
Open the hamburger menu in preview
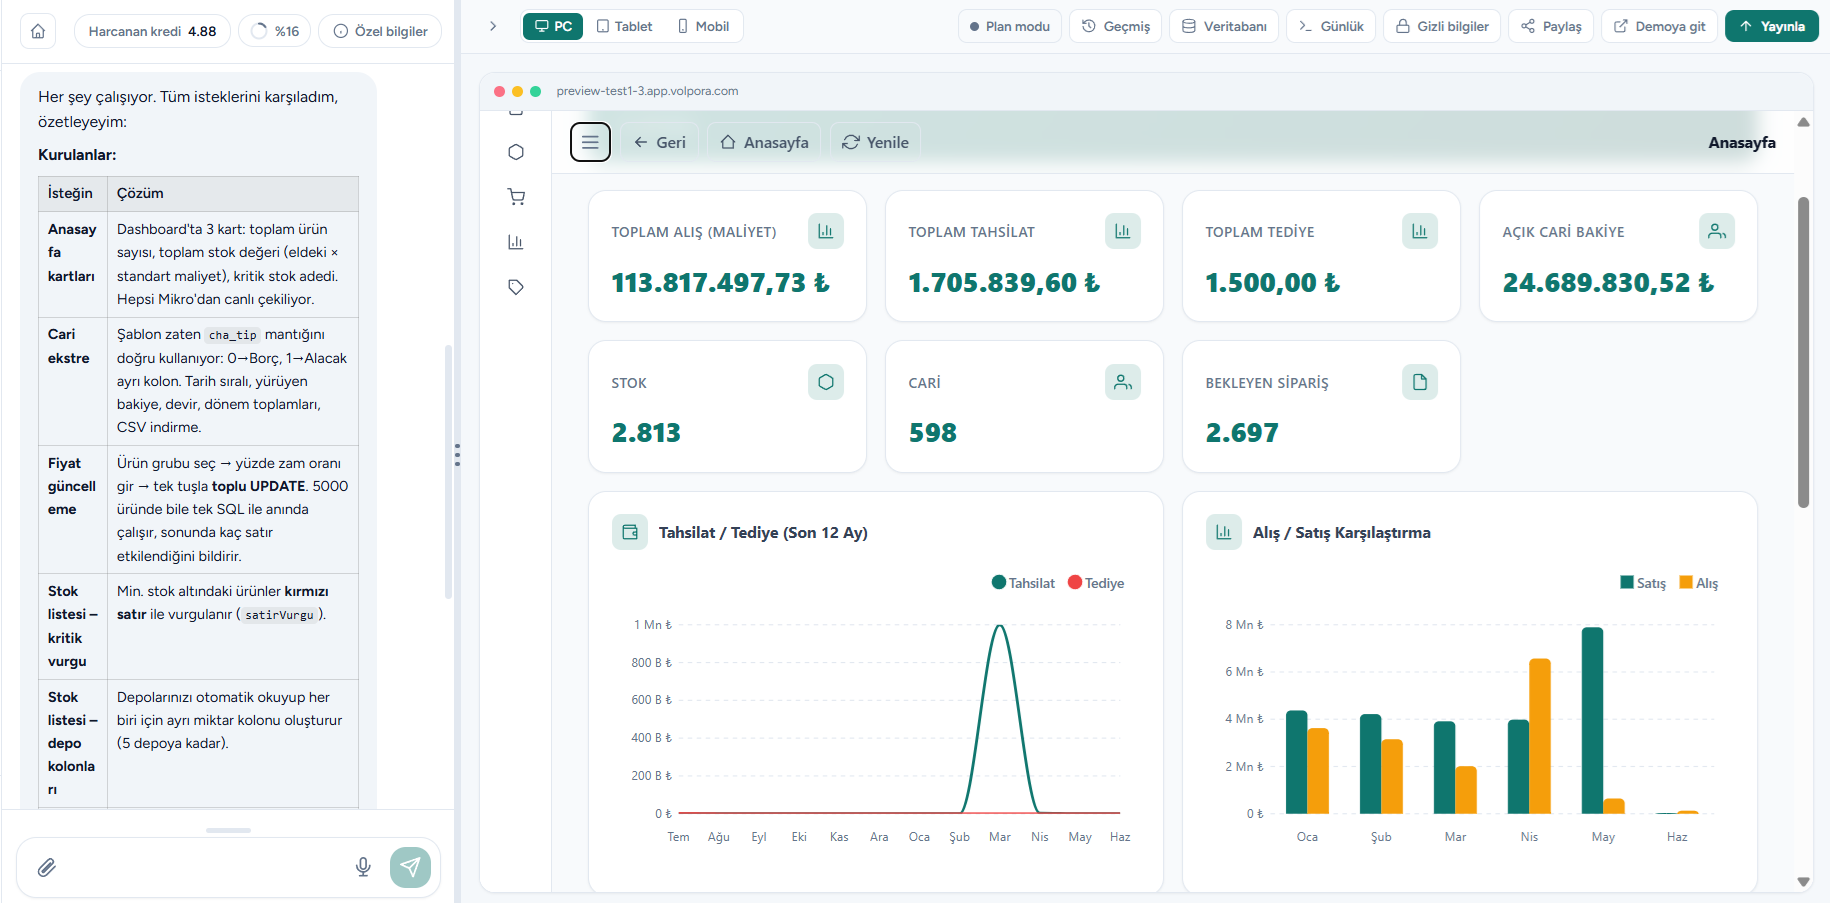[x=590, y=142]
